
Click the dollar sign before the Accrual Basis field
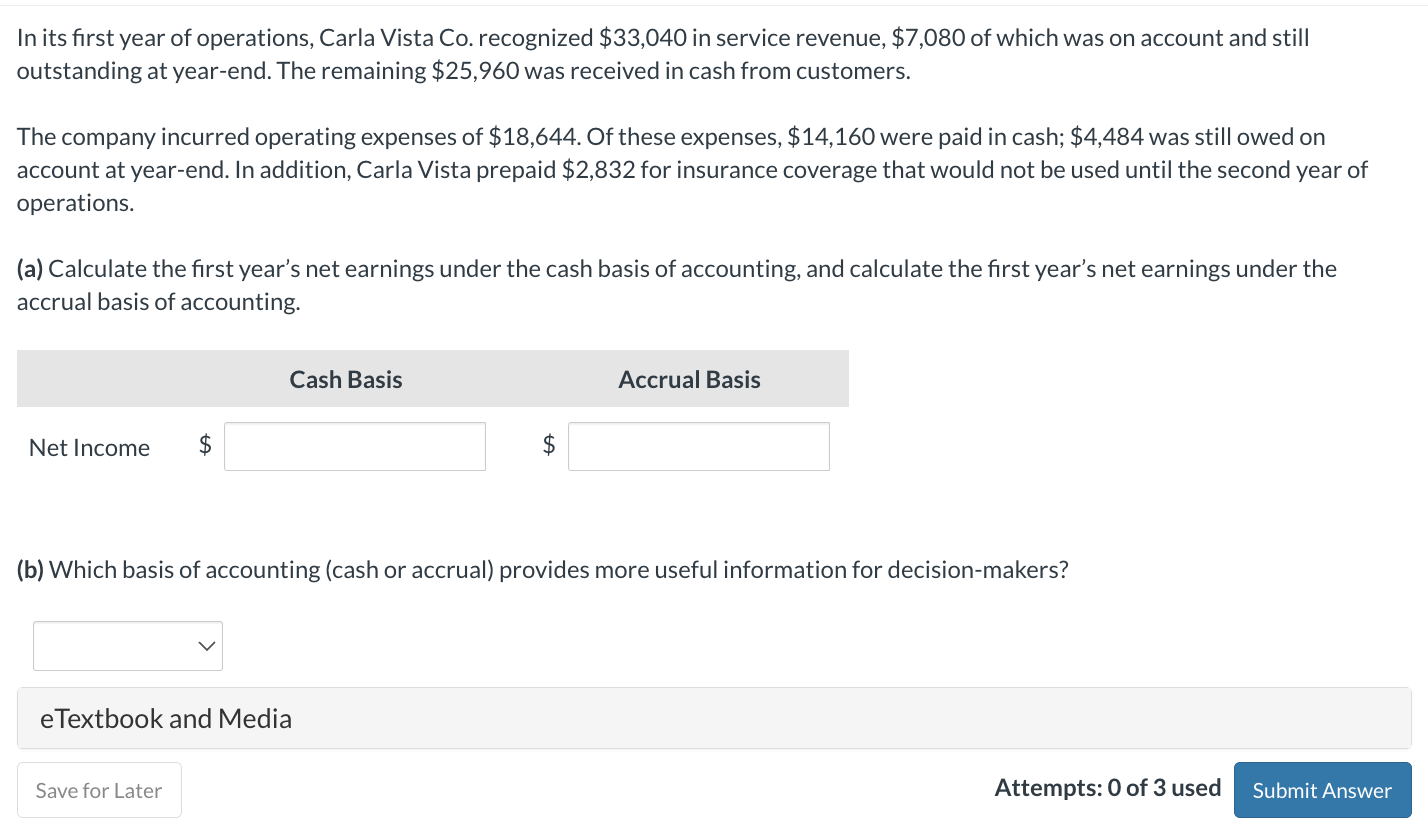548,446
